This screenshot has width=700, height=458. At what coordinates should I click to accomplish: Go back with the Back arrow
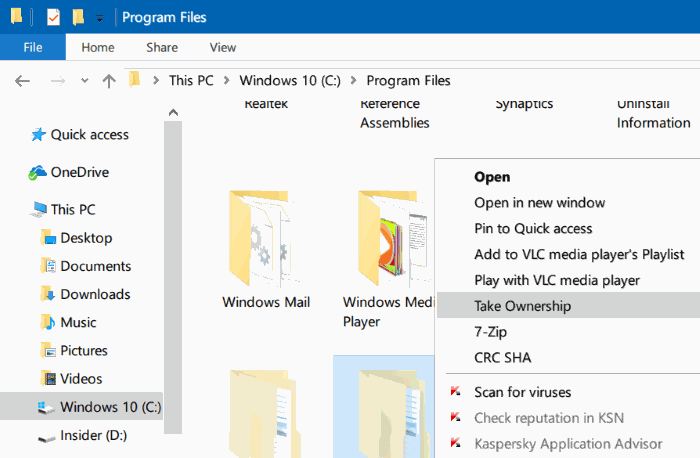[22, 81]
